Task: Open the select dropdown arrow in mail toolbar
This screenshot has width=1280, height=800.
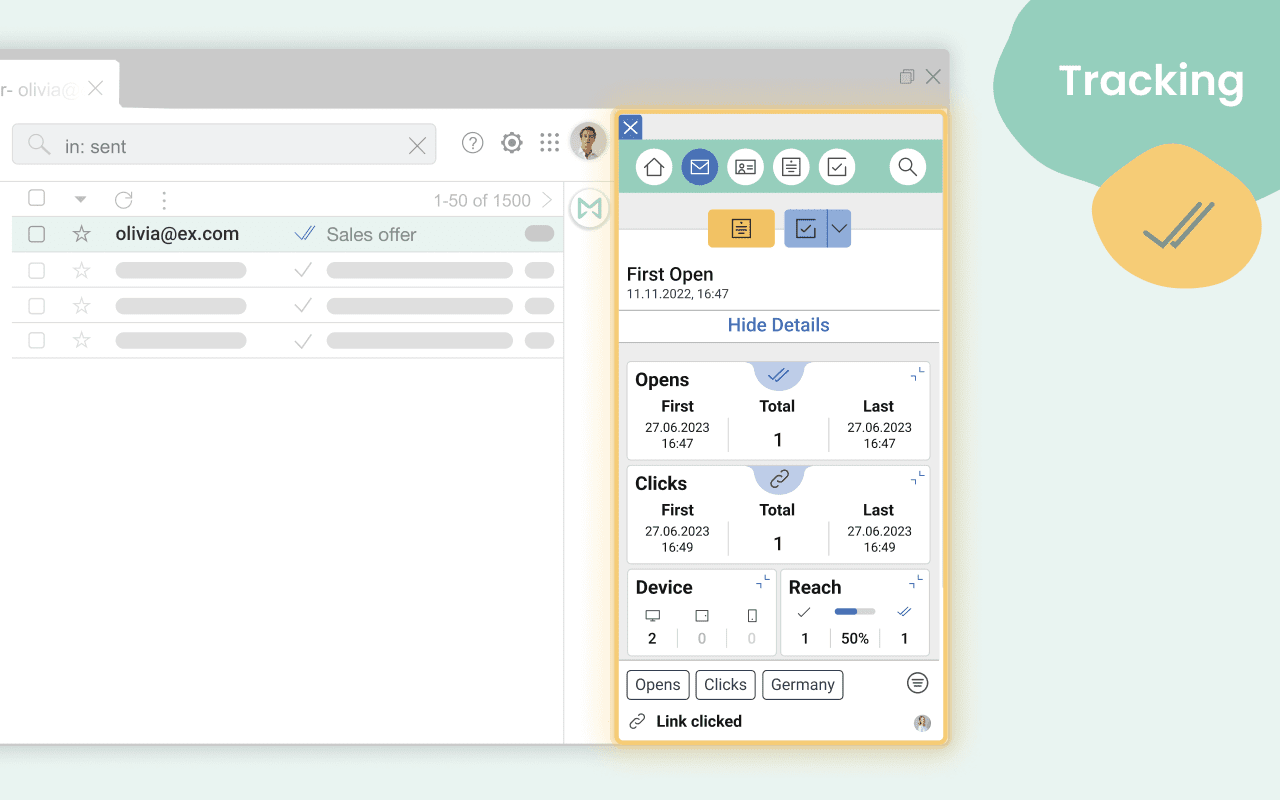Action: pyautogui.click(x=81, y=200)
